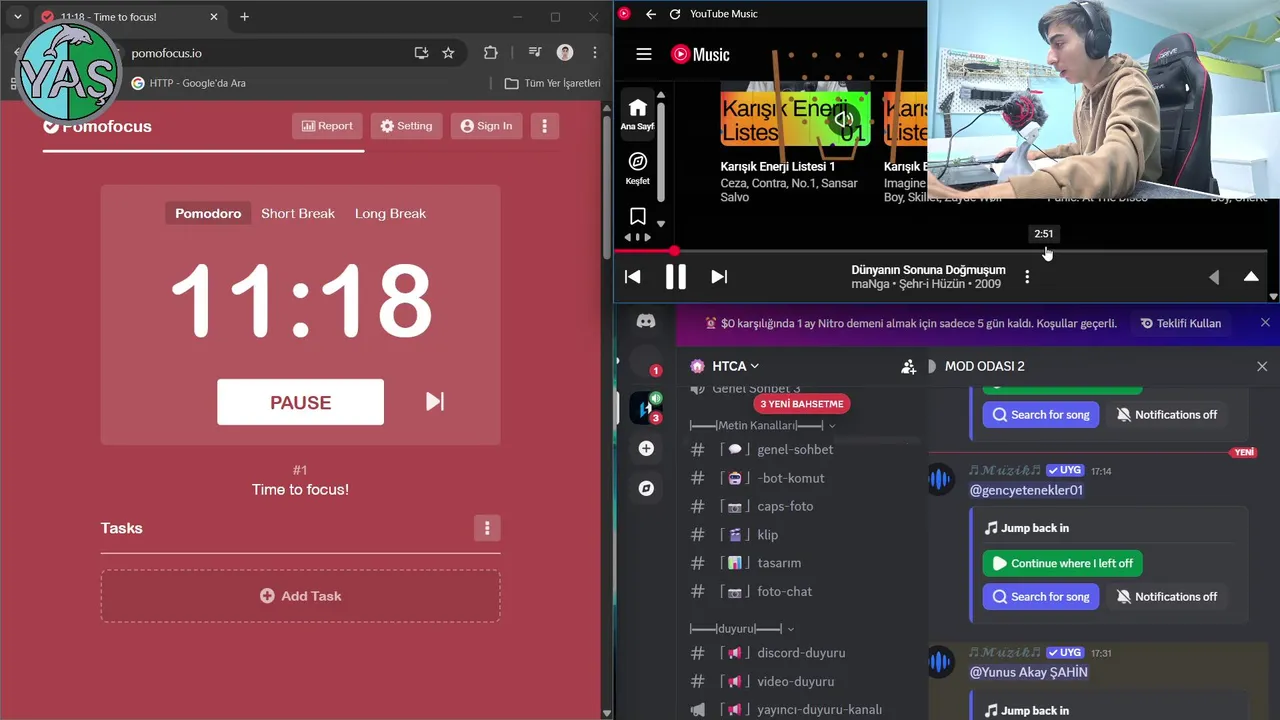1280x720 pixels.
Task: Open song options three-dot menu
Action: pyautogui.click(x=1027, y=277)
